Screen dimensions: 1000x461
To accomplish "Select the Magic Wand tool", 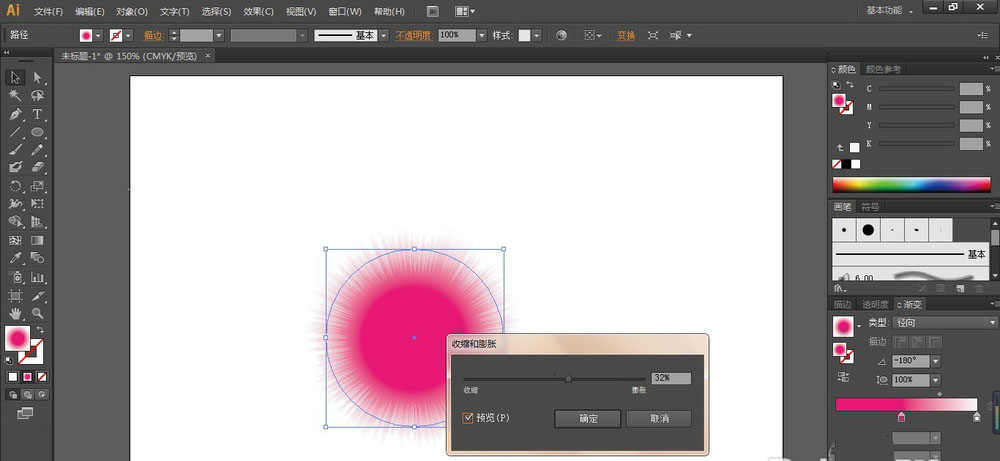I will click(16, 96).
